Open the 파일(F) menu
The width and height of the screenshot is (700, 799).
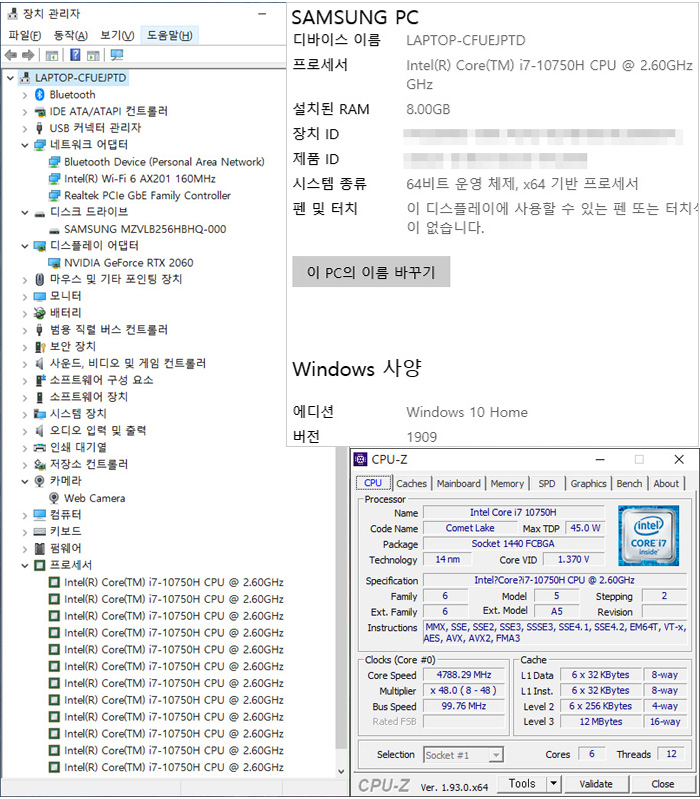click(x=25, y=35)
